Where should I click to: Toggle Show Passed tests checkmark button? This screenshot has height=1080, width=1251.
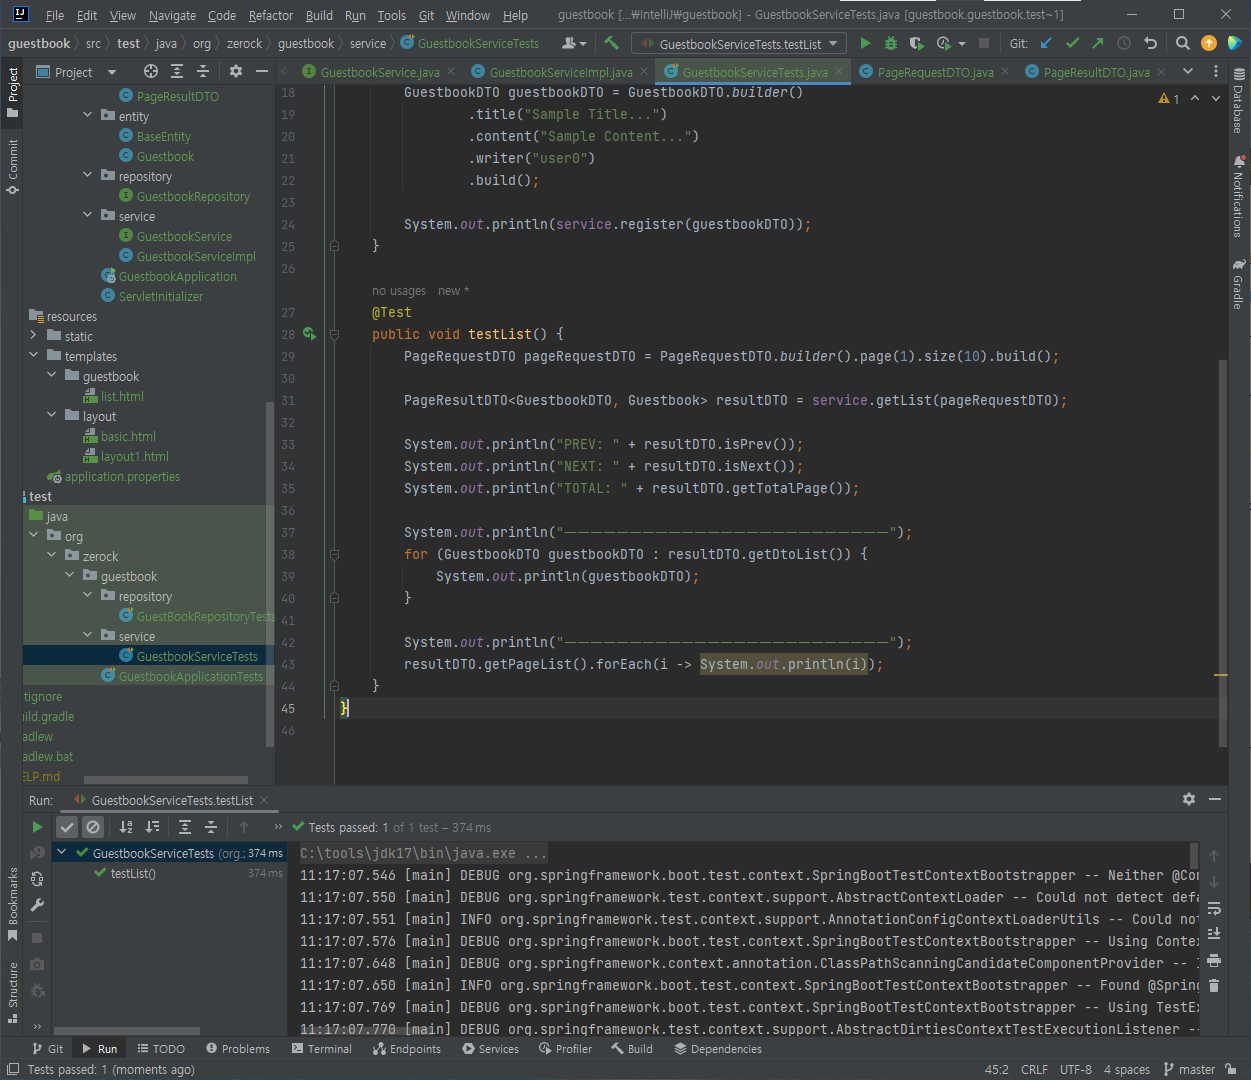(67, 827)
